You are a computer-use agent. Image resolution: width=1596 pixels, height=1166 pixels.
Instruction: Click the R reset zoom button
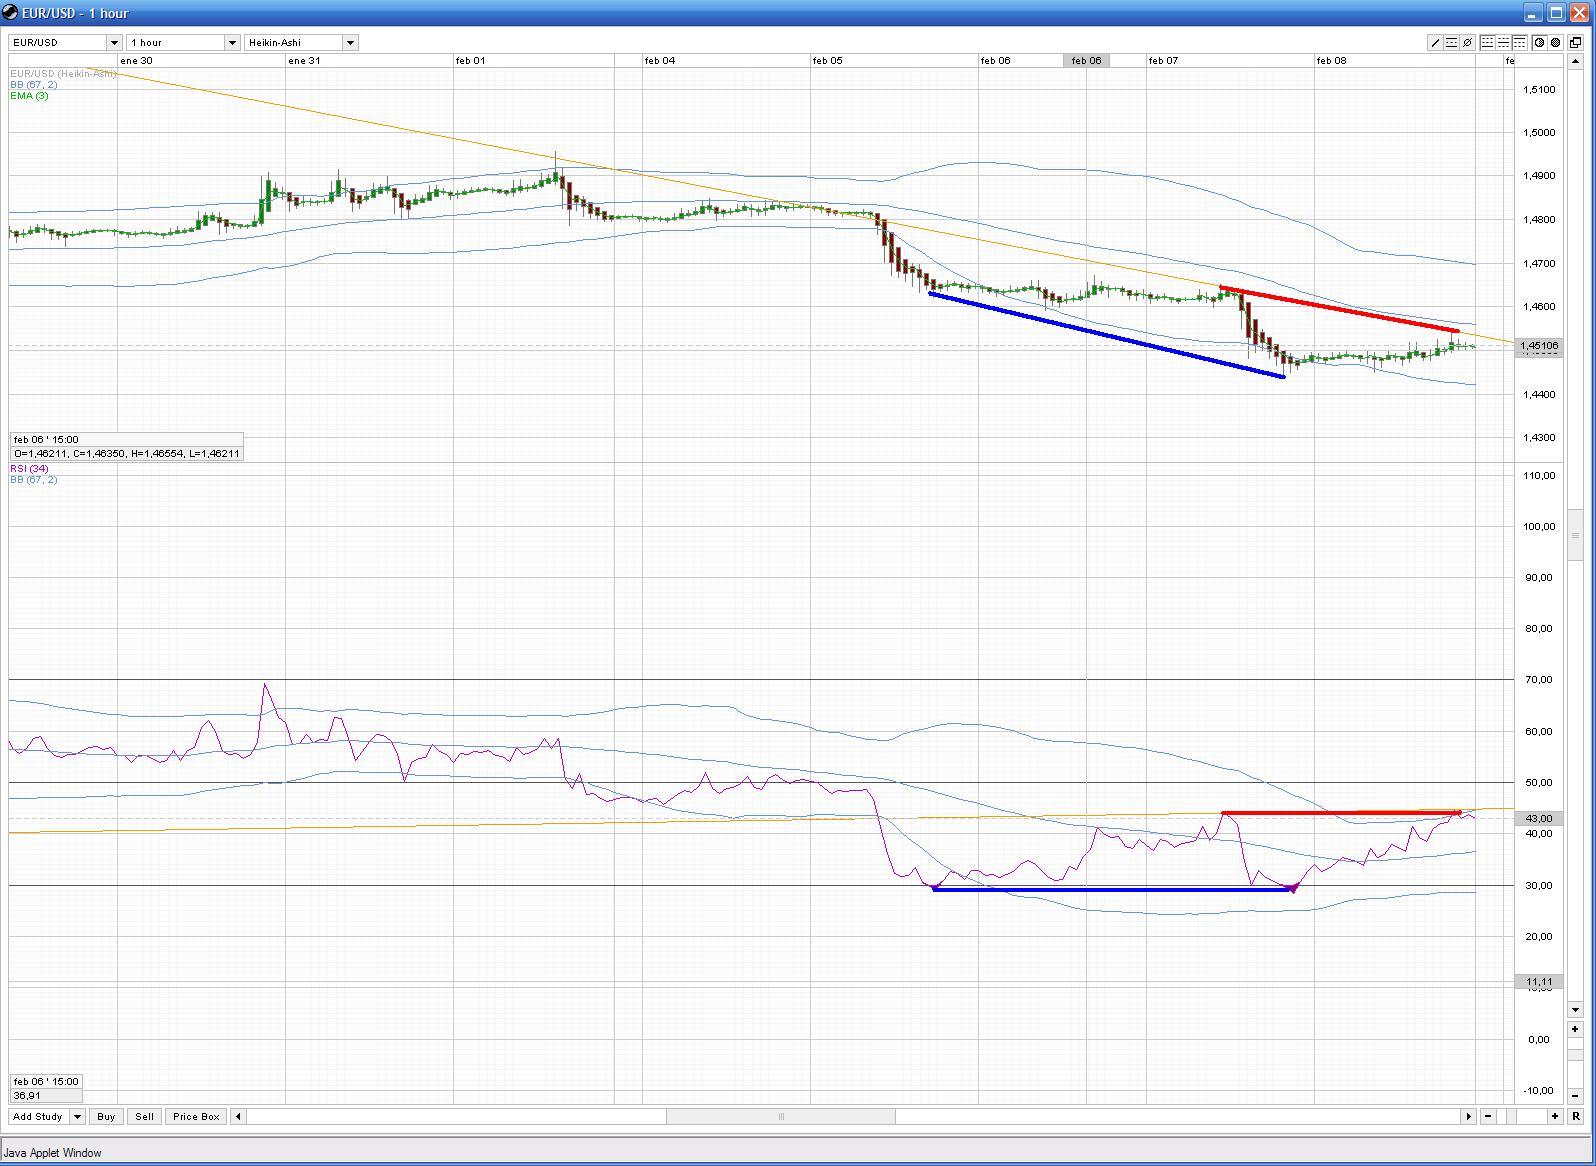click(1576, 1116)
